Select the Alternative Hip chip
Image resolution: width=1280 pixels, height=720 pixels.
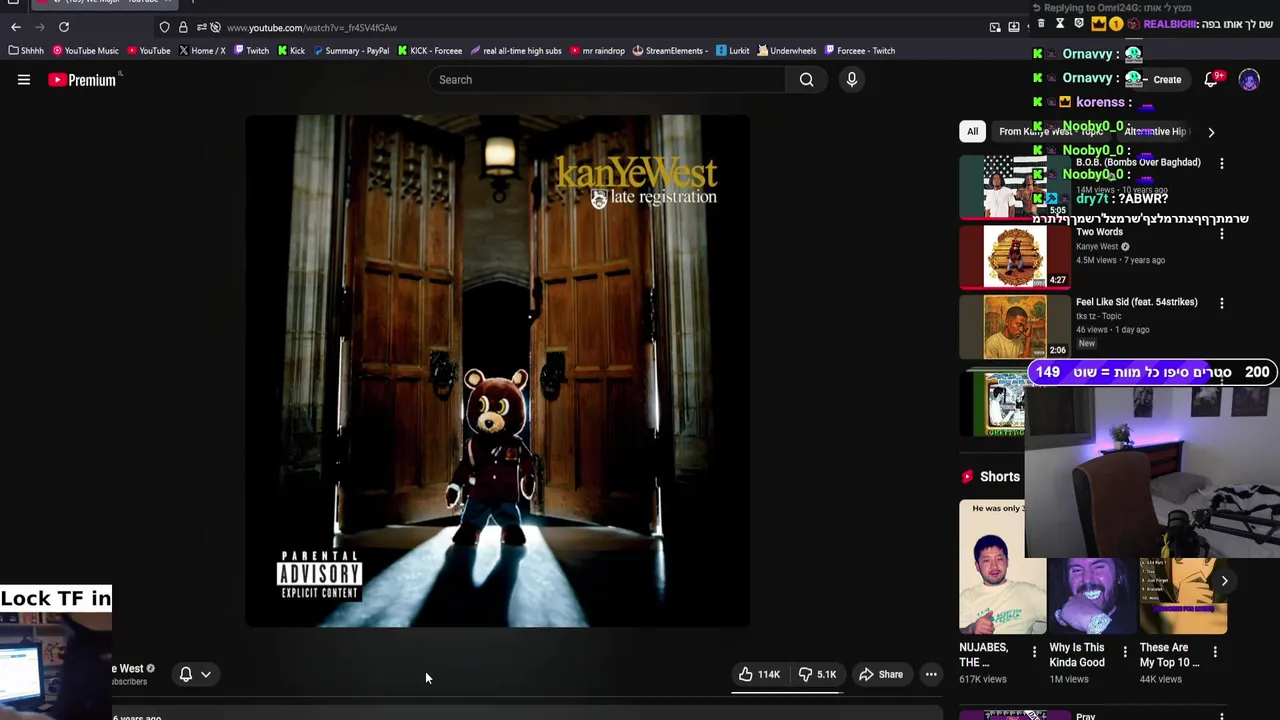click(x=1155, y=131)
